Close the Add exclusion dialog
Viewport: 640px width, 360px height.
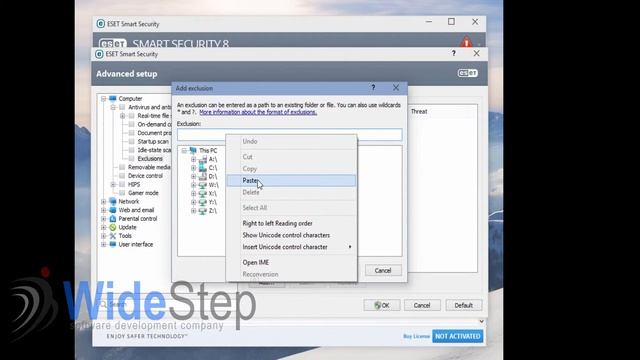(396, 88)
